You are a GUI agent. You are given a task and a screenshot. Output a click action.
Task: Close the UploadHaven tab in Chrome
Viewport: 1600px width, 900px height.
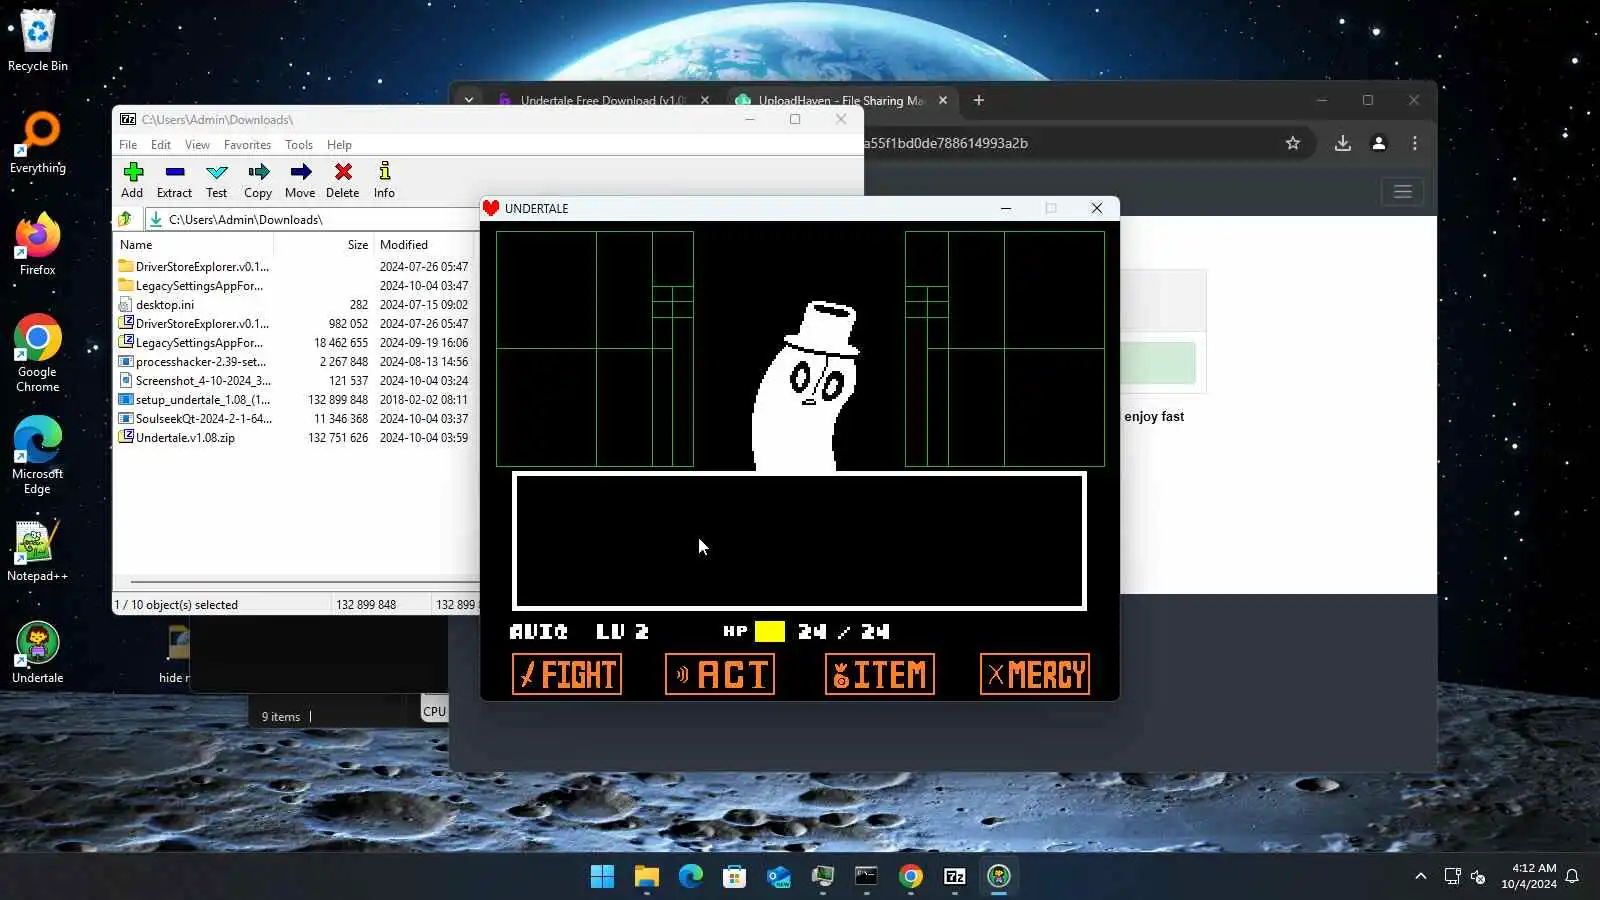coord(943,100)
